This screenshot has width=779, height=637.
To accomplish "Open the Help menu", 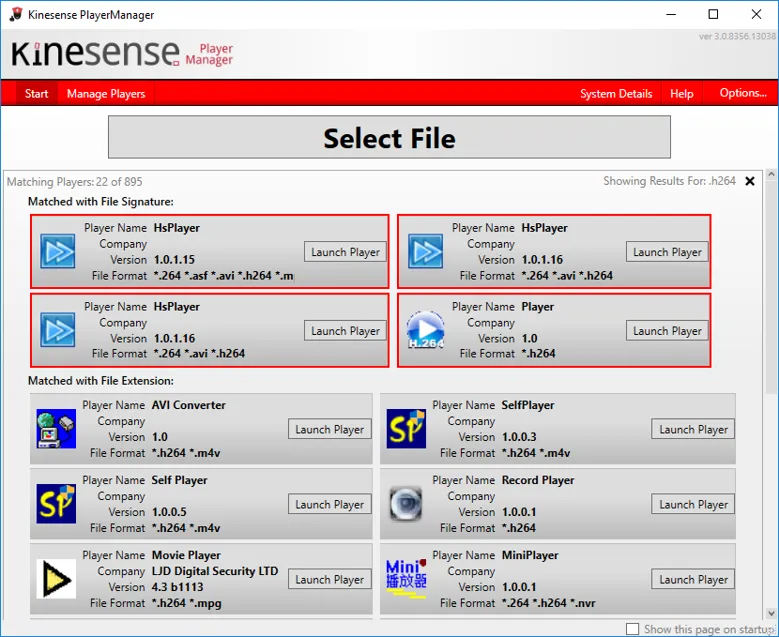I will click(682, 93).
